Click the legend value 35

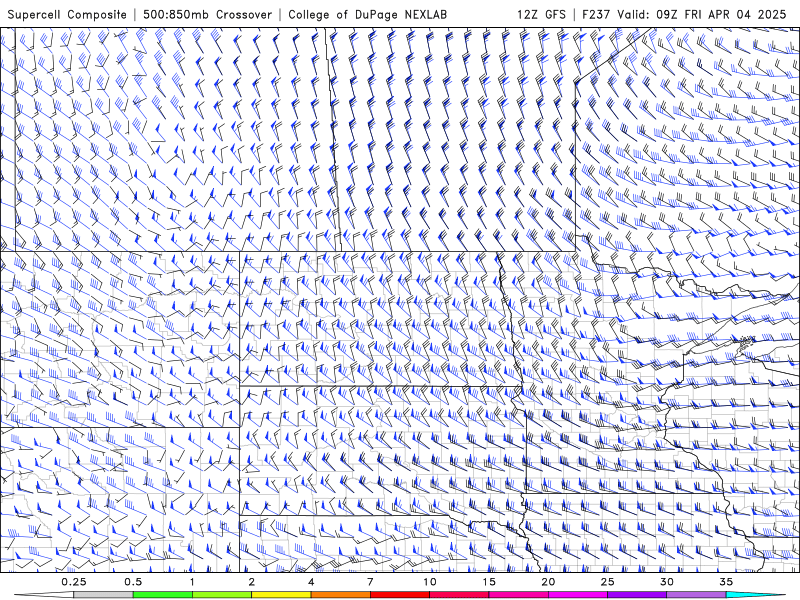[x=726, y=582]
